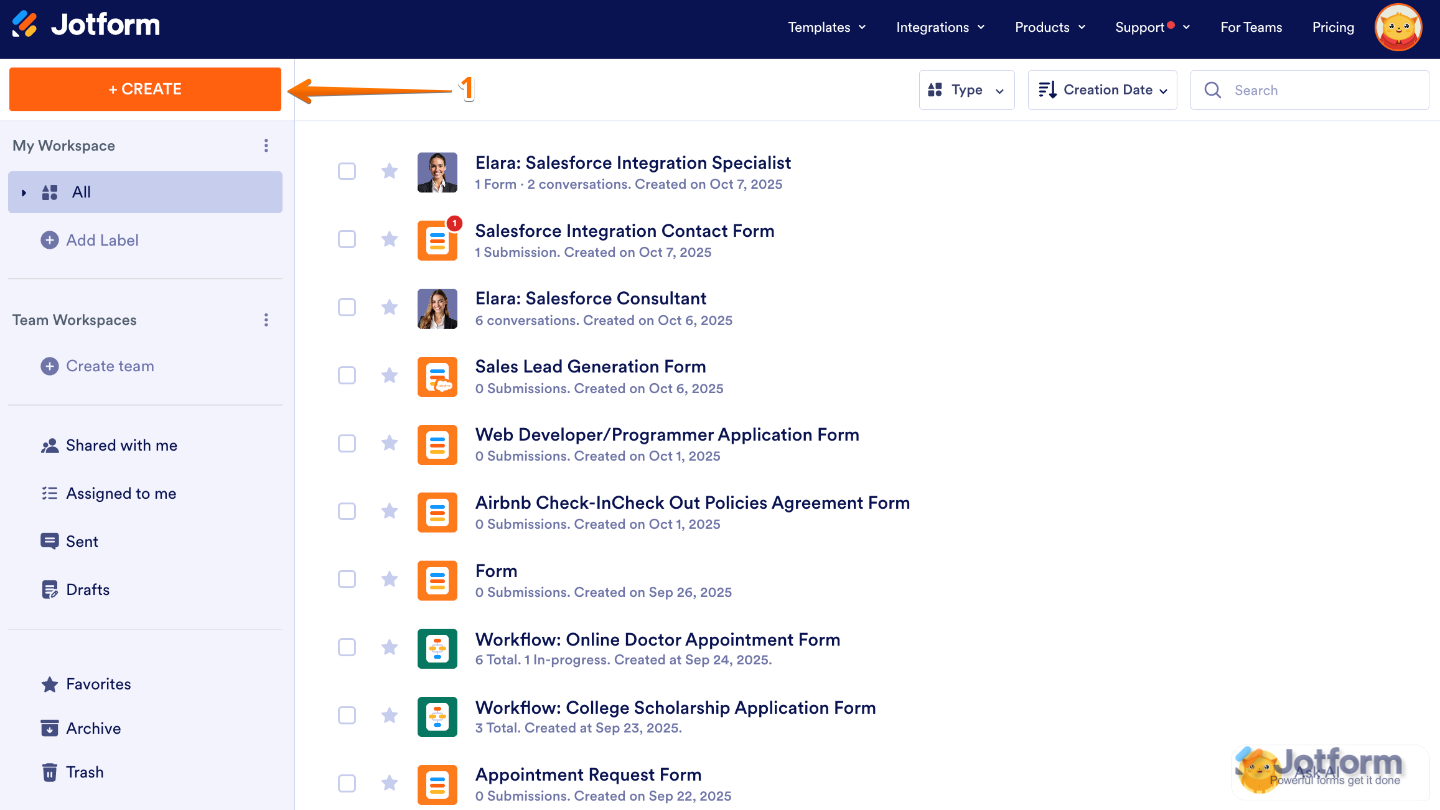Open the Workflow: Online Doctor Appointment Form icon
1440x810 pixels.
tap(437, 649)
